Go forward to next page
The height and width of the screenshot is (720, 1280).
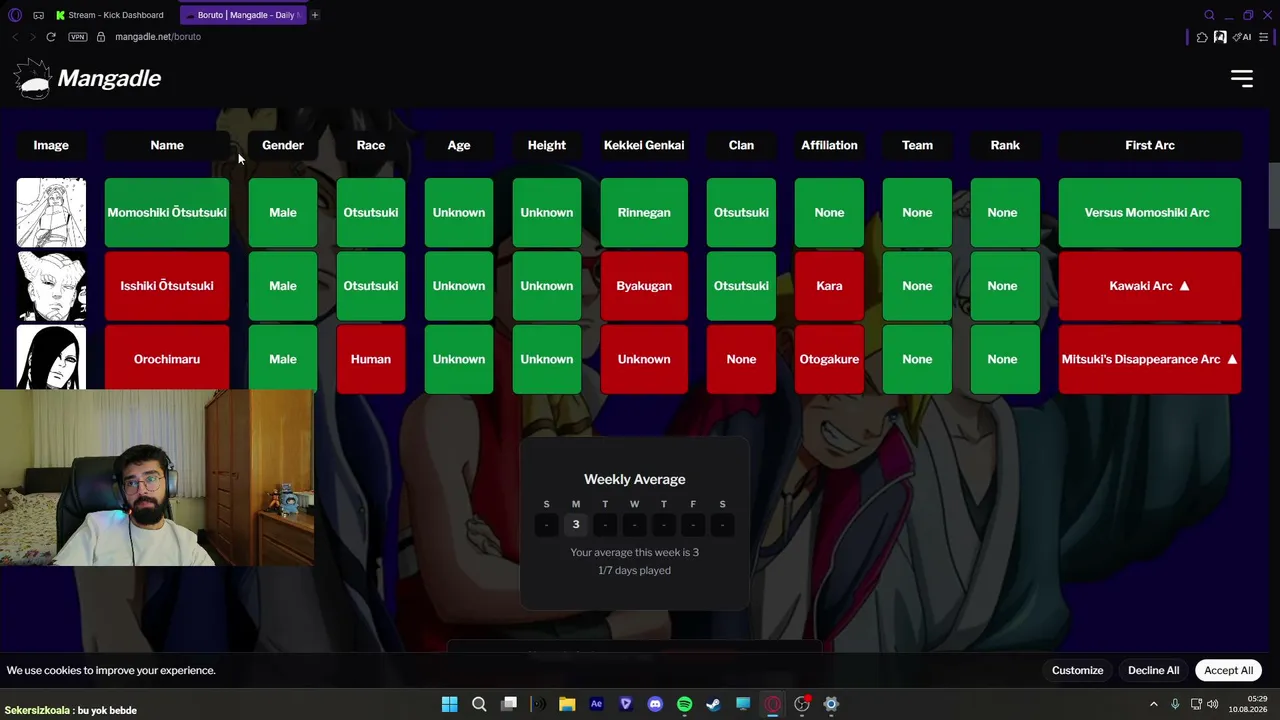click(x=32, y=37)
